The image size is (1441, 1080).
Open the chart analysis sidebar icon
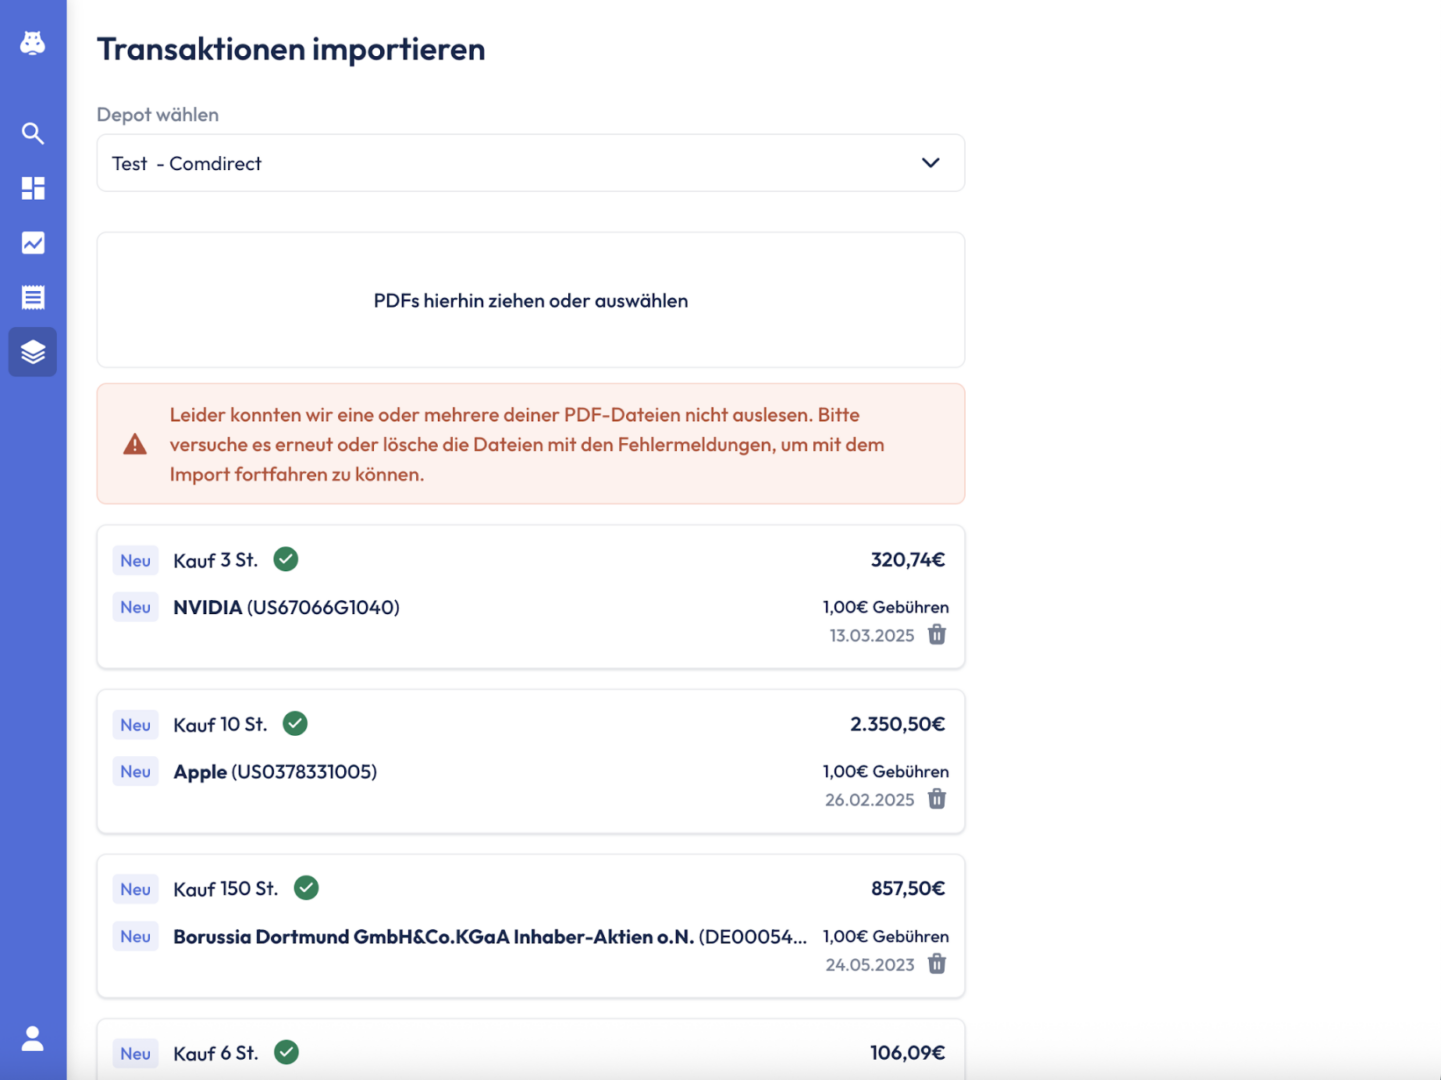tap(33, 243)
